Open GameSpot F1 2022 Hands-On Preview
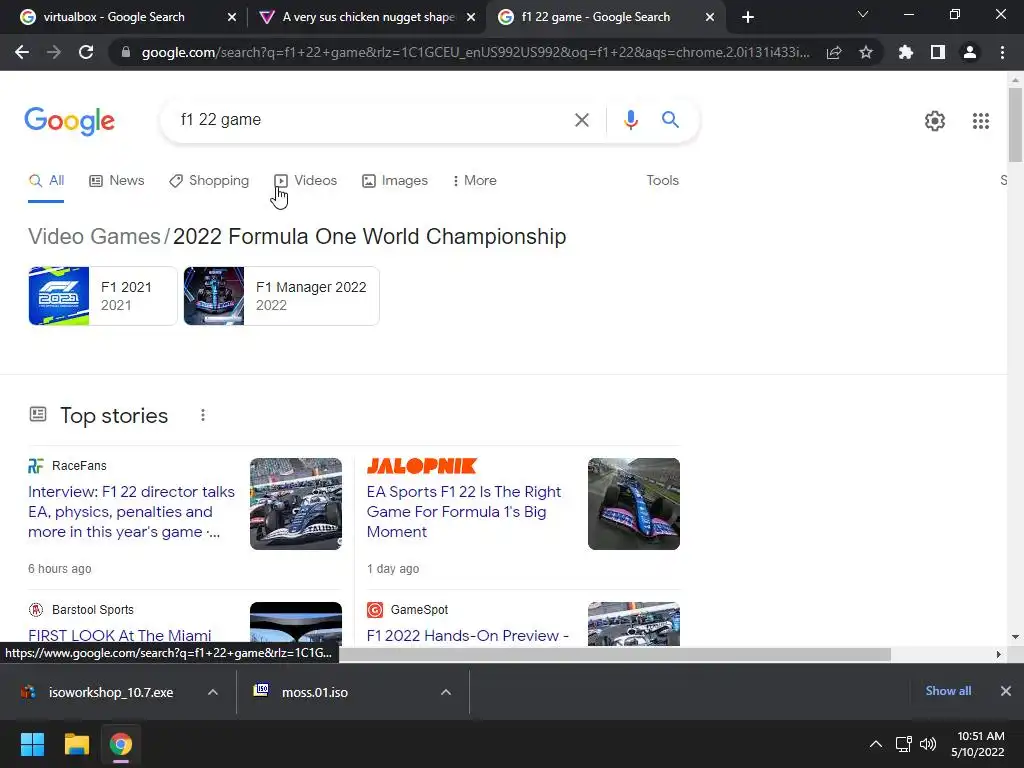Image resolution: width=1024 pixels, height=768 pixels. tap(468, 635)
